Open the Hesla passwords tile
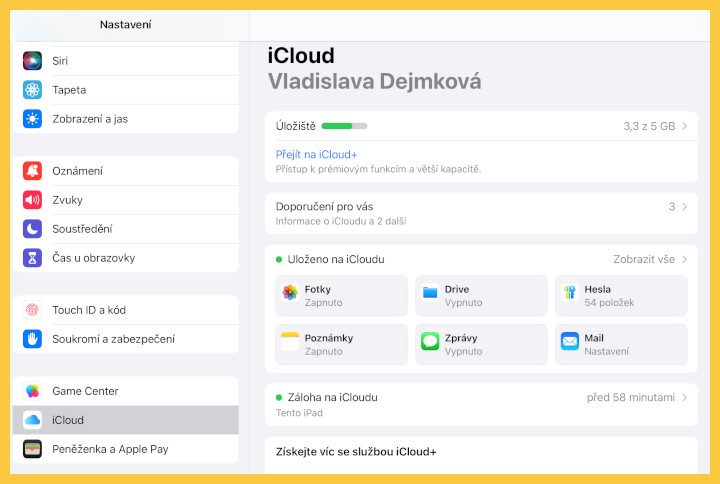This screenshot has height=484, width=720. point(621,295)
